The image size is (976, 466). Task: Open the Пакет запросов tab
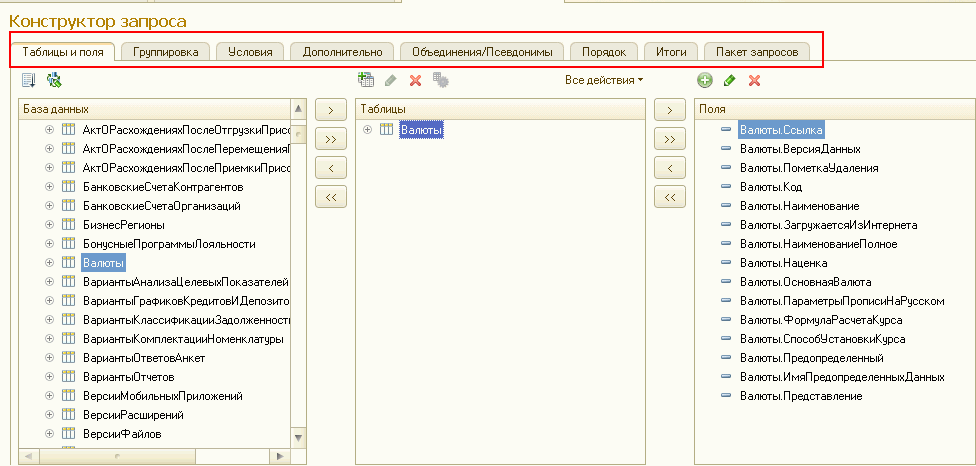click(x=757, y=52)
